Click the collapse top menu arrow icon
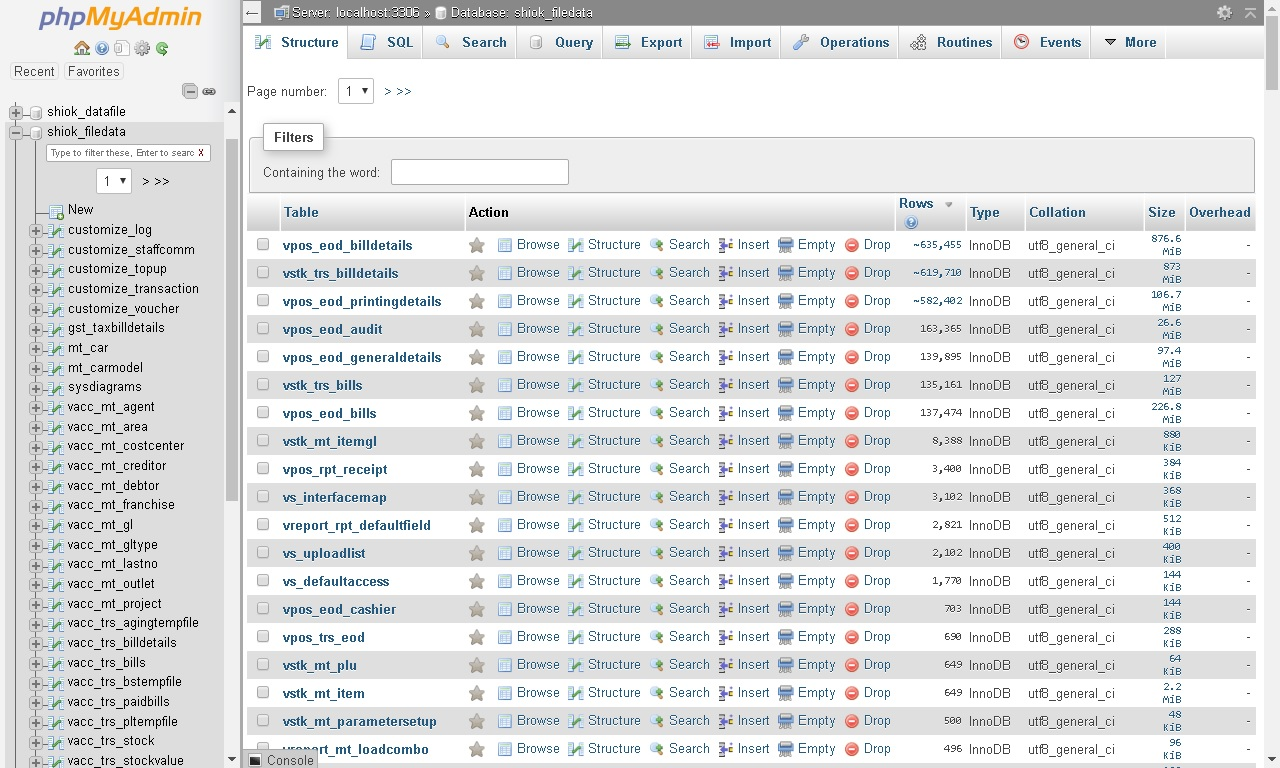The height and width of the screenshot is (768, 1280). pyautogui.click(x=1250, y=12)
